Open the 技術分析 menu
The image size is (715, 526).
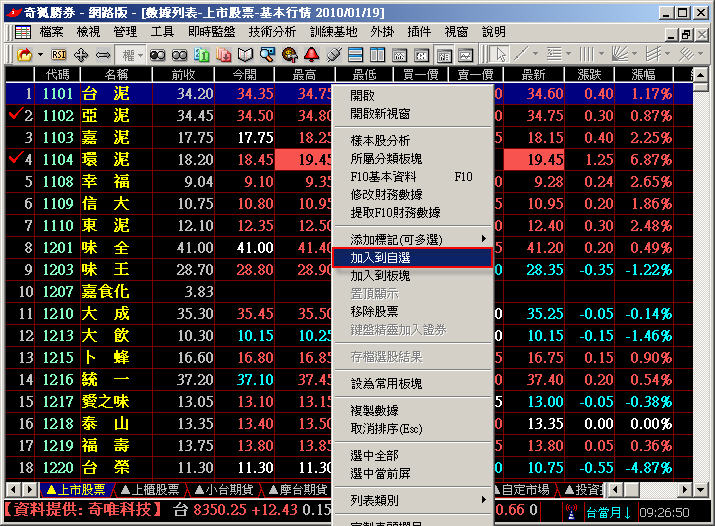pyautogui.click(x=272, y=31)
